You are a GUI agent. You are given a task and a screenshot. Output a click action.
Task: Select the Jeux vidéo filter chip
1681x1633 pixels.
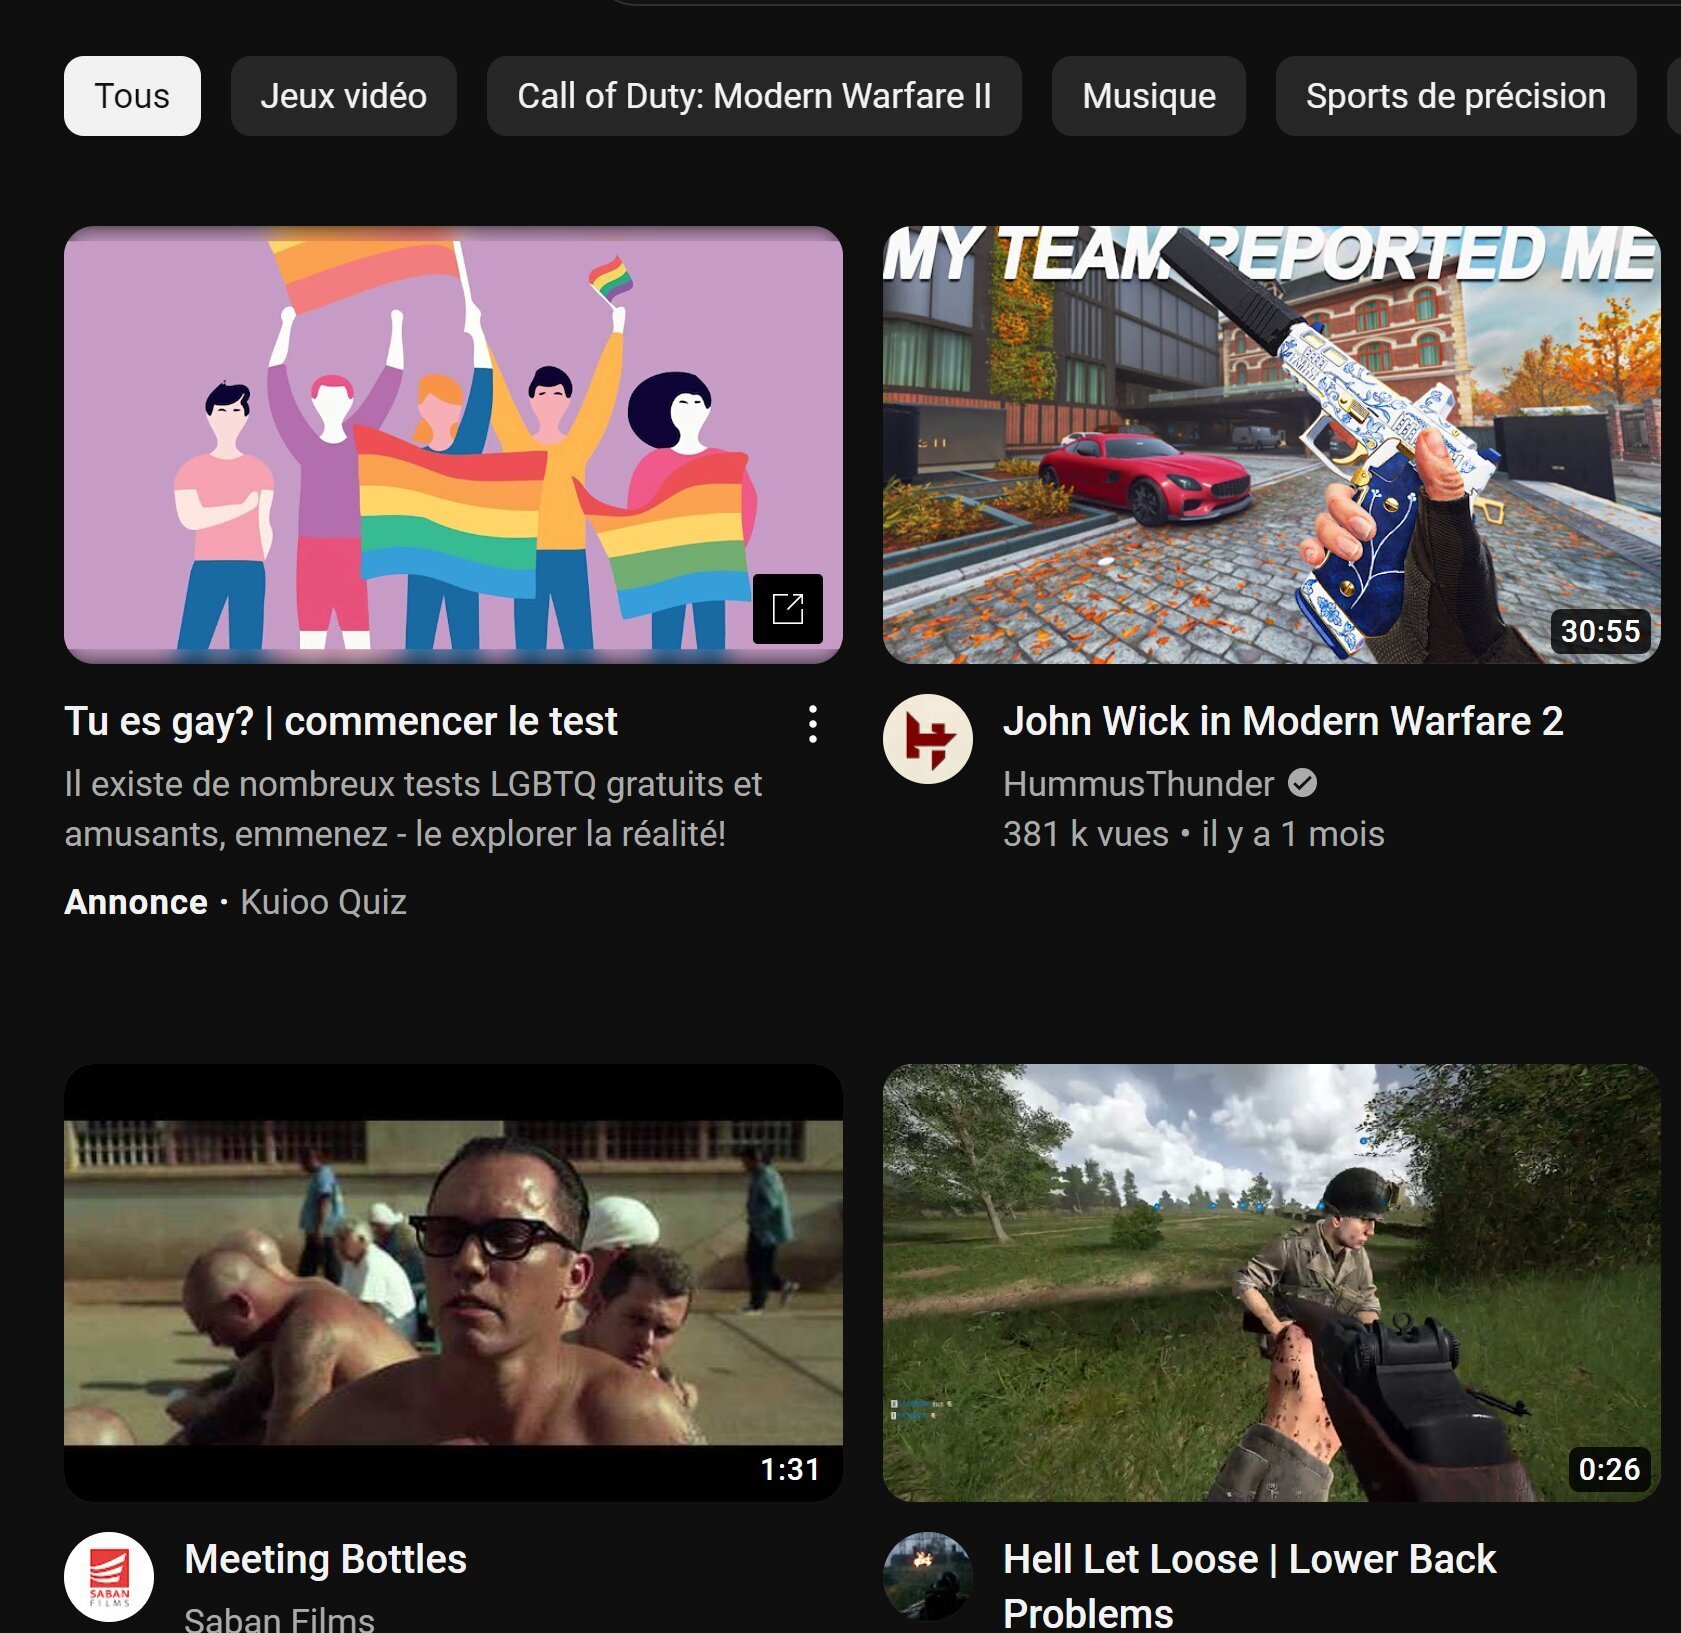[x=343, y=96]
